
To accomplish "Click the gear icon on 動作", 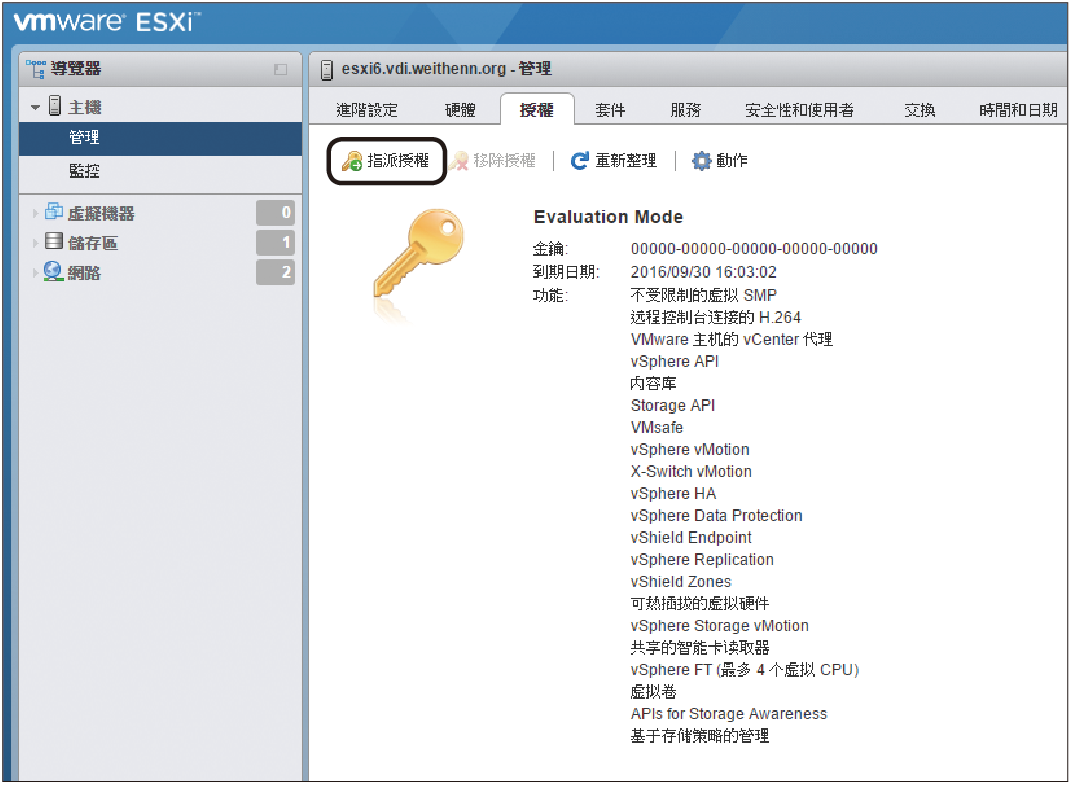I will (x=701, y=161).
